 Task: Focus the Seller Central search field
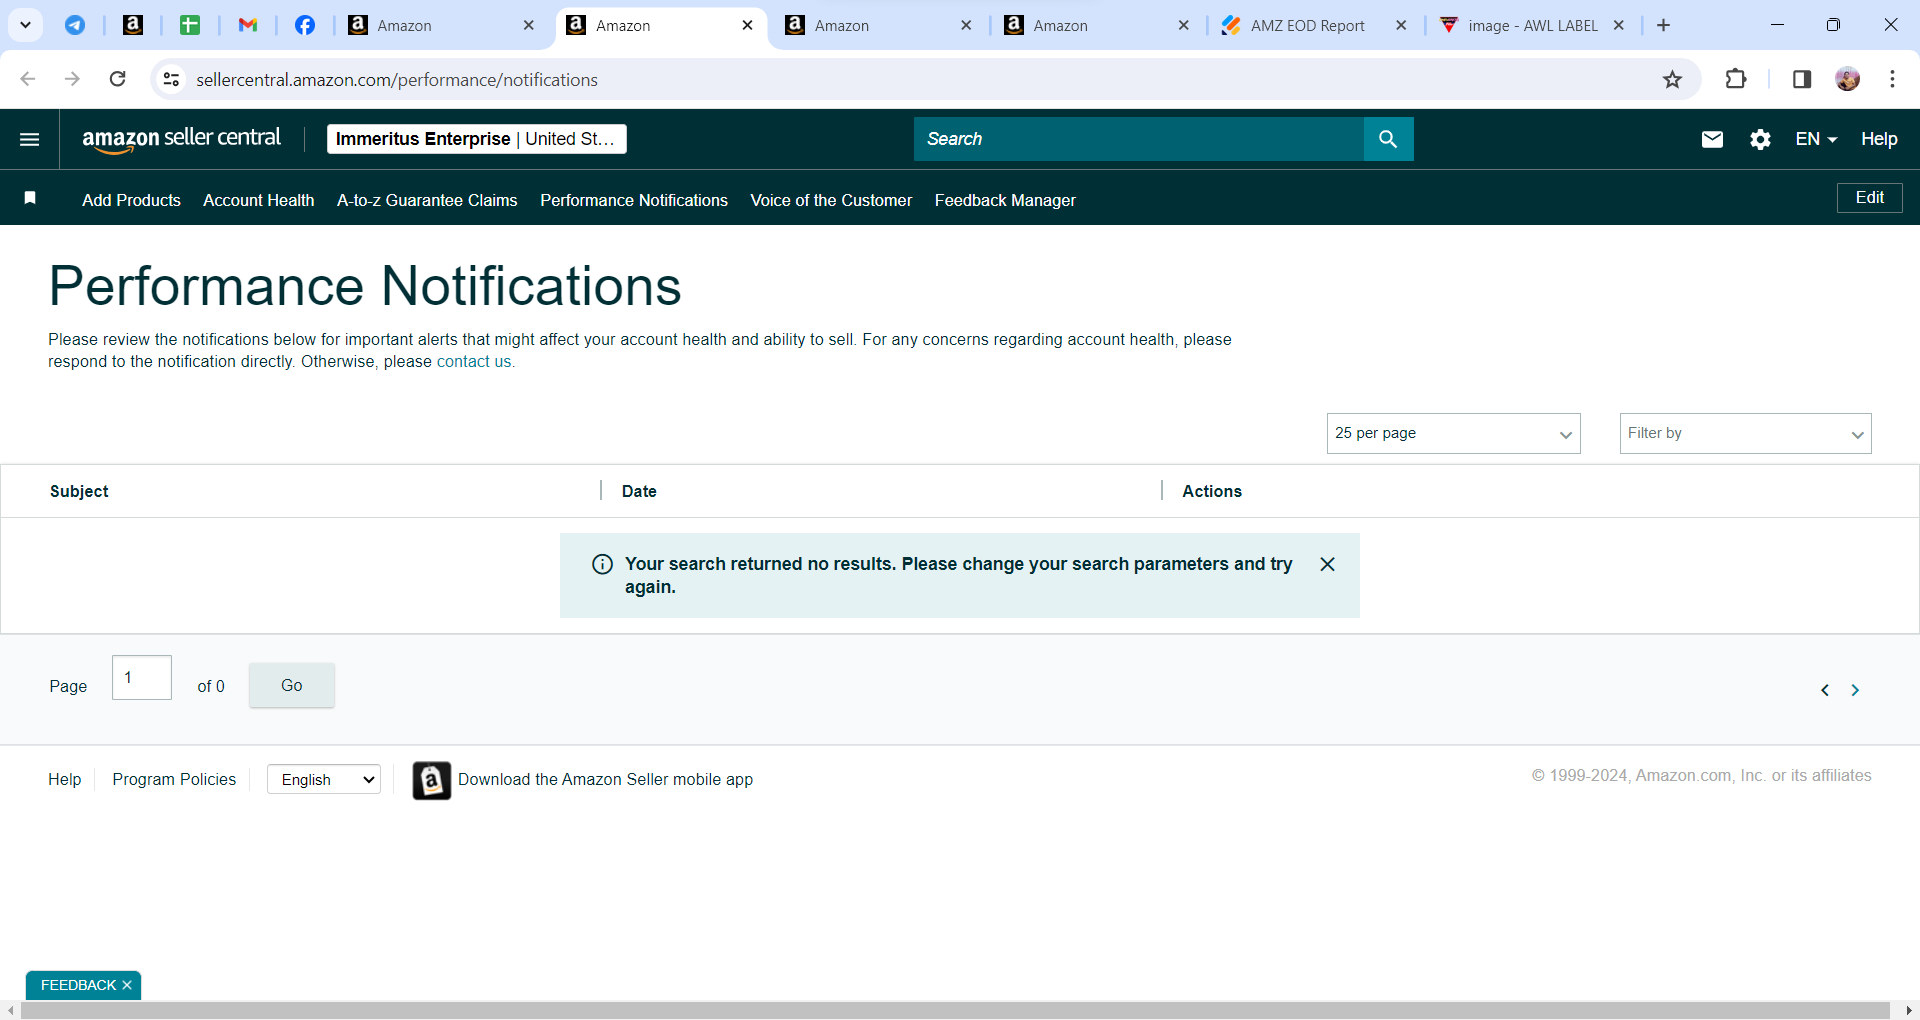point(1139,139)
